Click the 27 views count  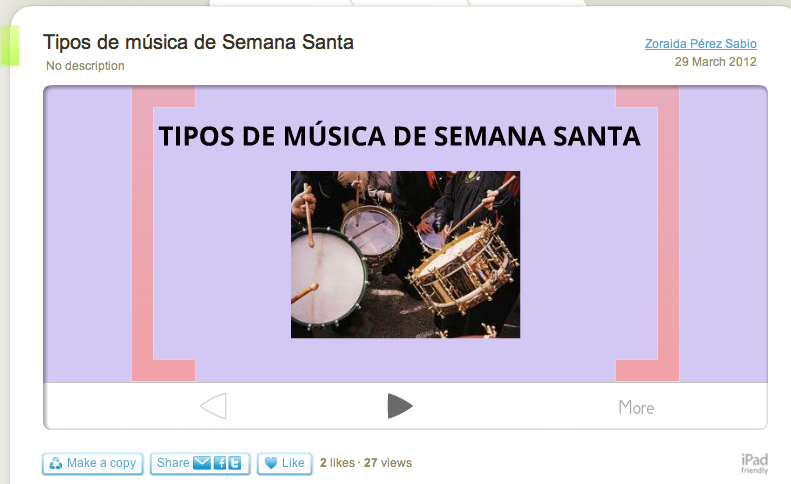(x=388, y=463)
